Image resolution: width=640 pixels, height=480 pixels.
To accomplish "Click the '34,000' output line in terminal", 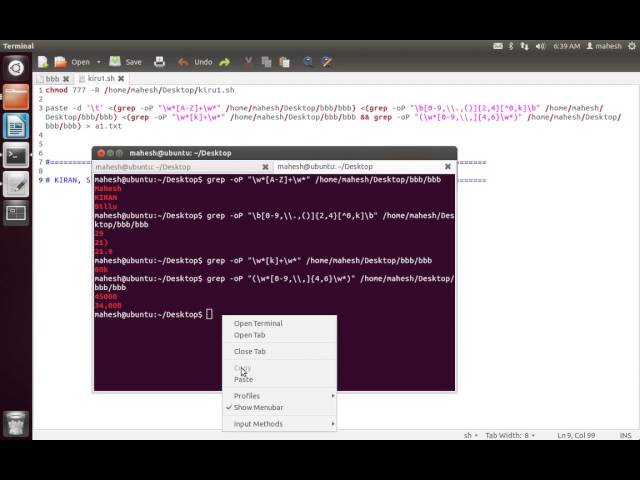I will pos(108,305).
